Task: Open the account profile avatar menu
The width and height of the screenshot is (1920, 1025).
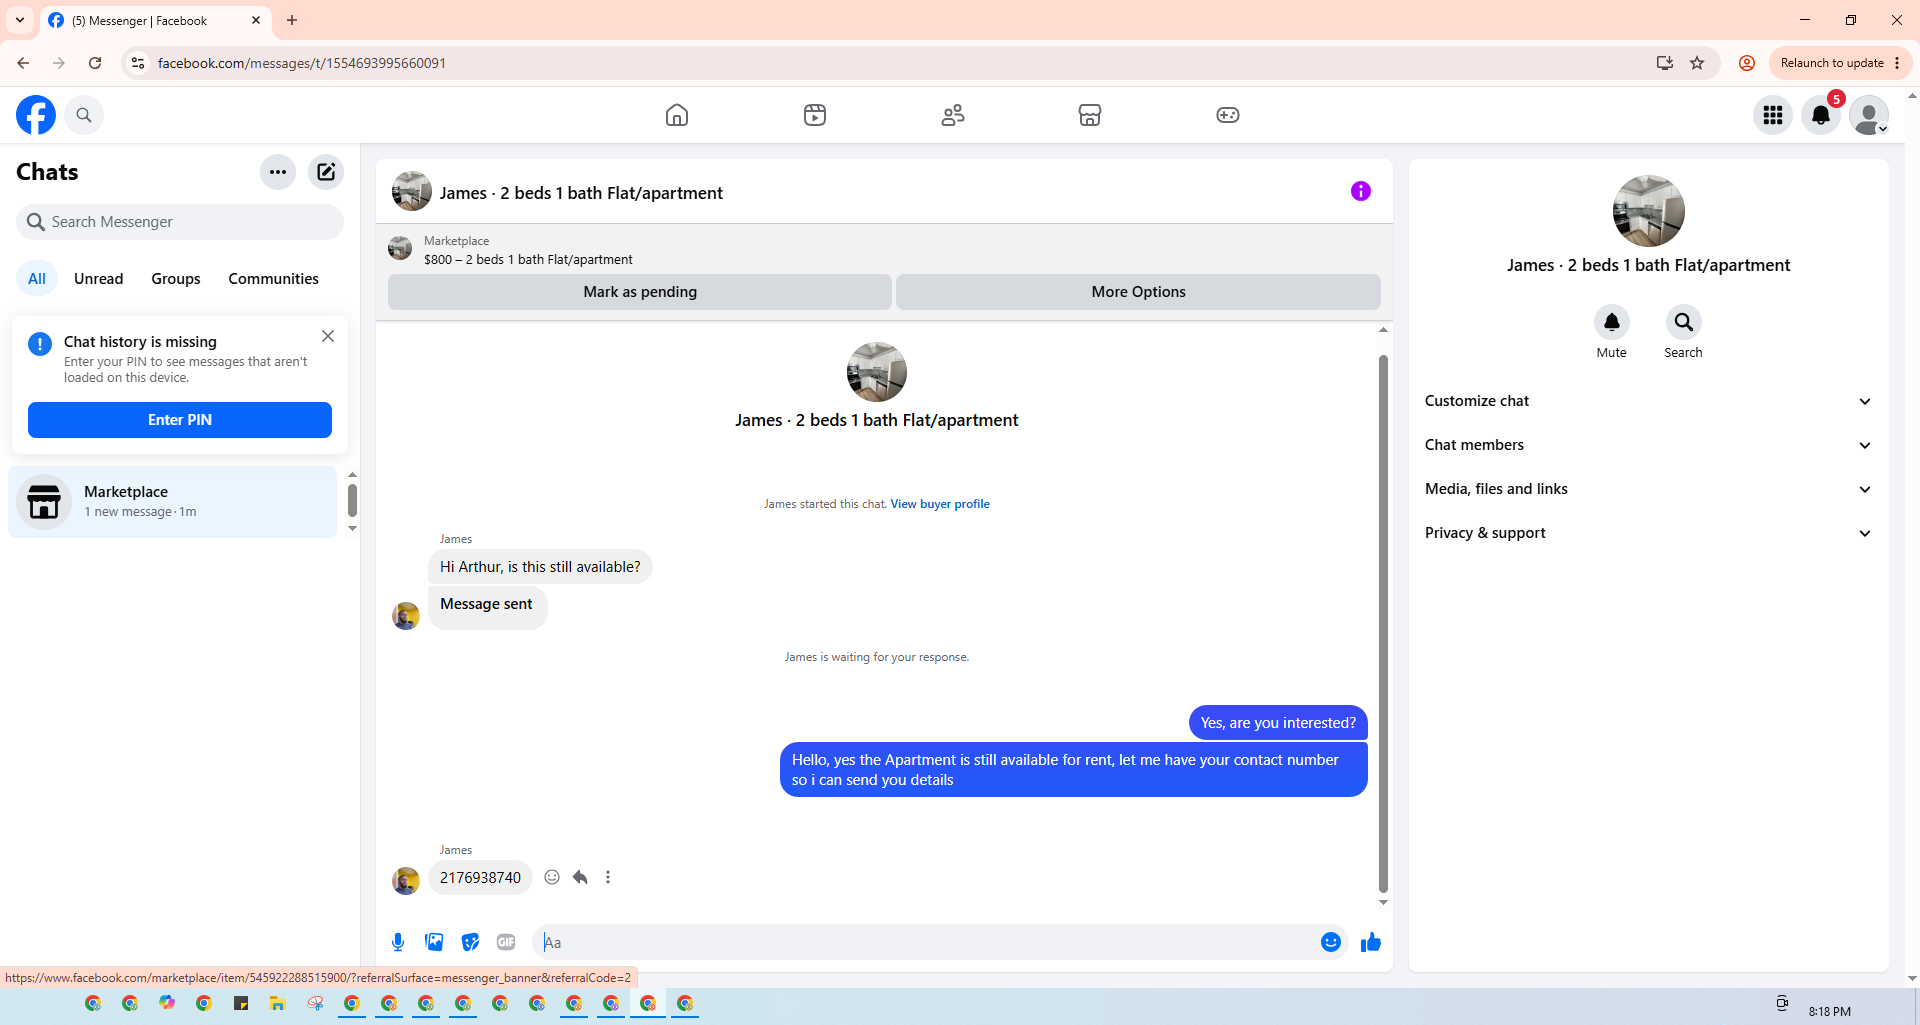Action: [1869, 115]
